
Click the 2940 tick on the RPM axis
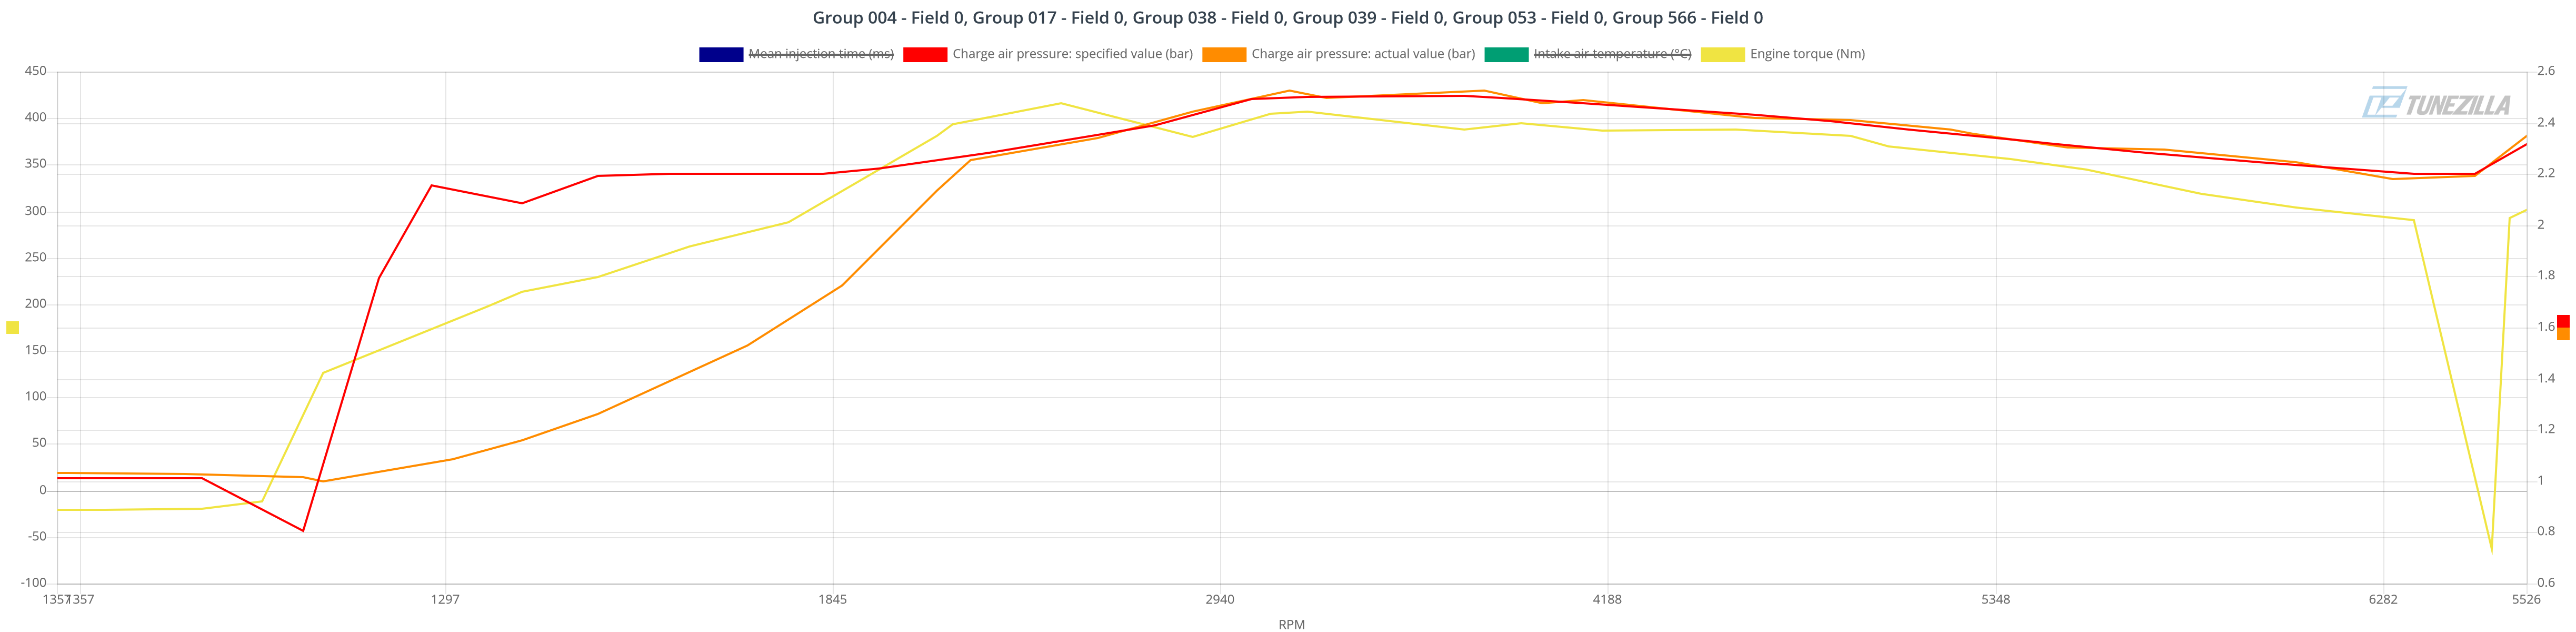(x=1220, y=600)
